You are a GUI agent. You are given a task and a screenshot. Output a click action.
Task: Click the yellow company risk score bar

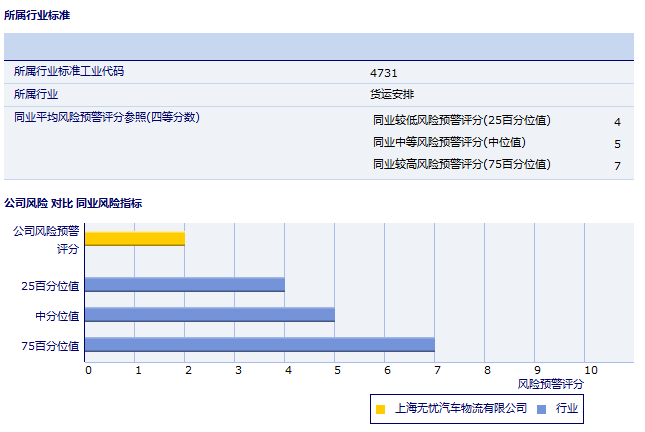135,238
